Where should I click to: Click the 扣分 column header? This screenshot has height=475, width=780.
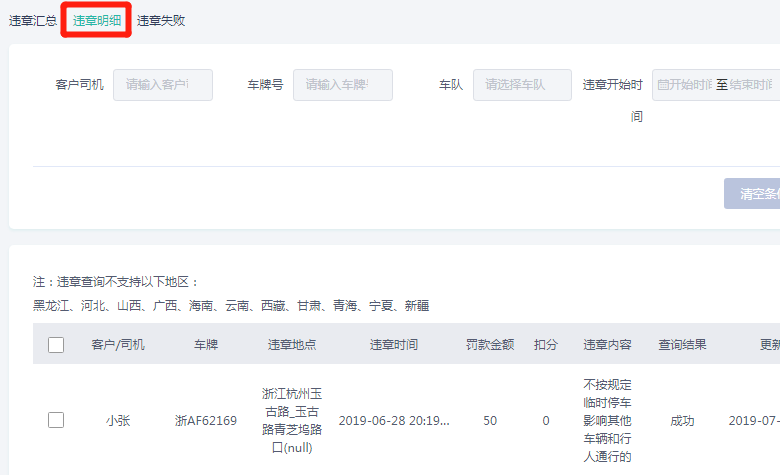(545, 345)
